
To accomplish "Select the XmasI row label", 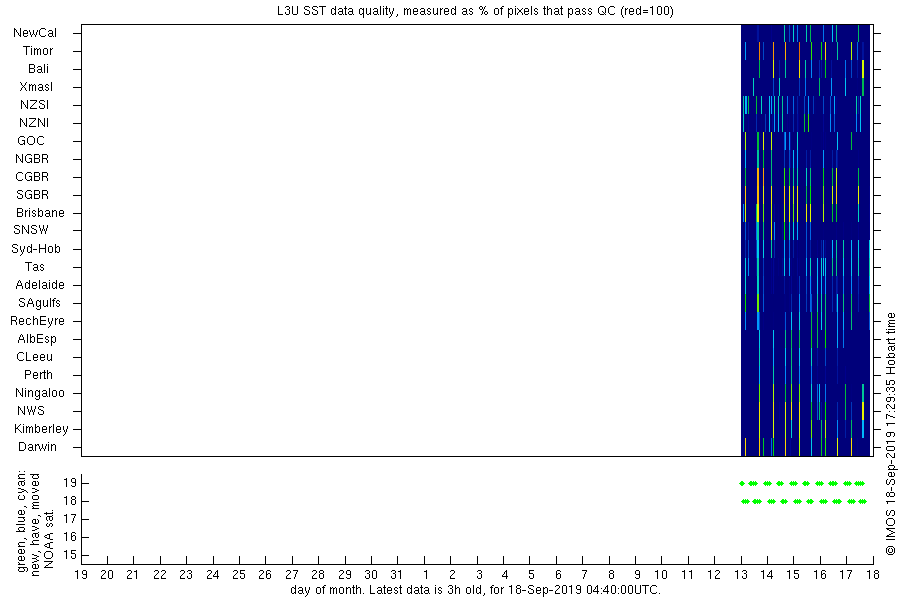I will (x=36, y=87).
